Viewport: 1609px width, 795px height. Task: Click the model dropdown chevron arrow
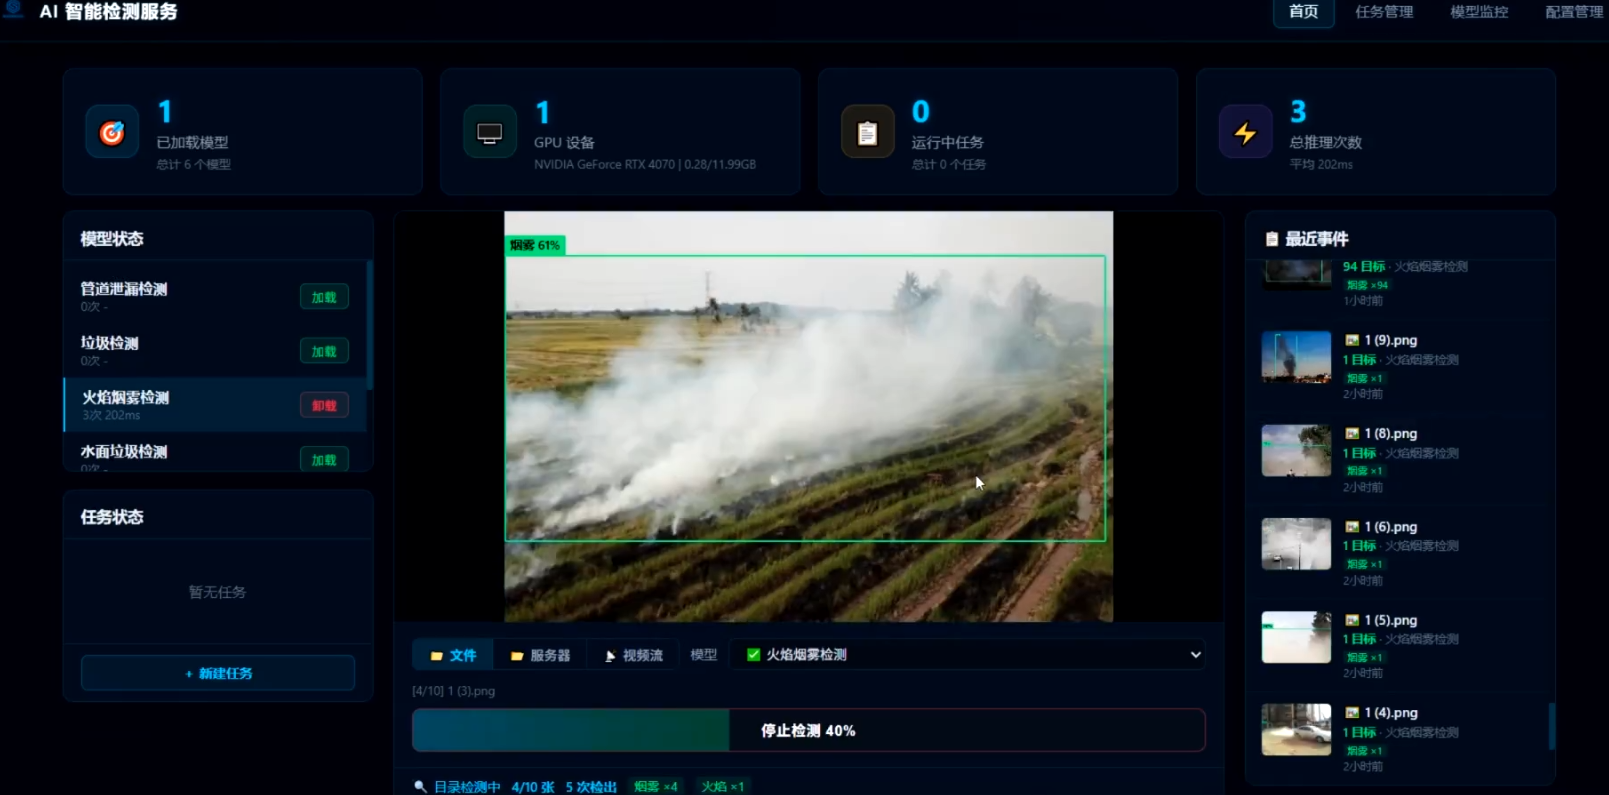coord(1195,655)
